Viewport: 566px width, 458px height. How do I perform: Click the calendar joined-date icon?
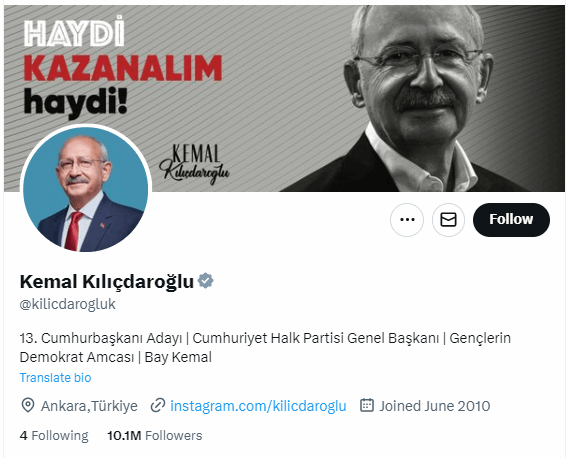[x=367, y=405]
